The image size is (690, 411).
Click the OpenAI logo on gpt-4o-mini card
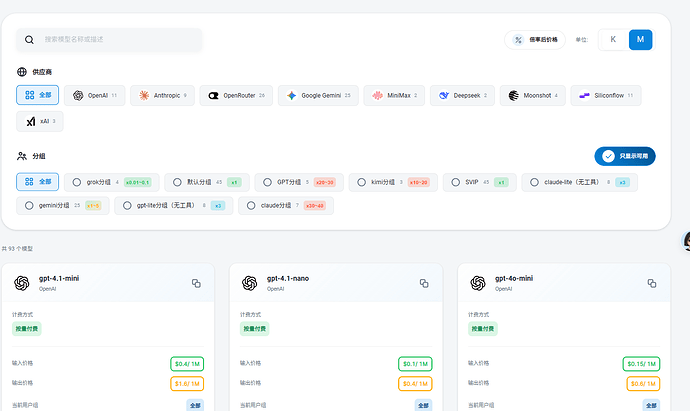click(477, 283)
